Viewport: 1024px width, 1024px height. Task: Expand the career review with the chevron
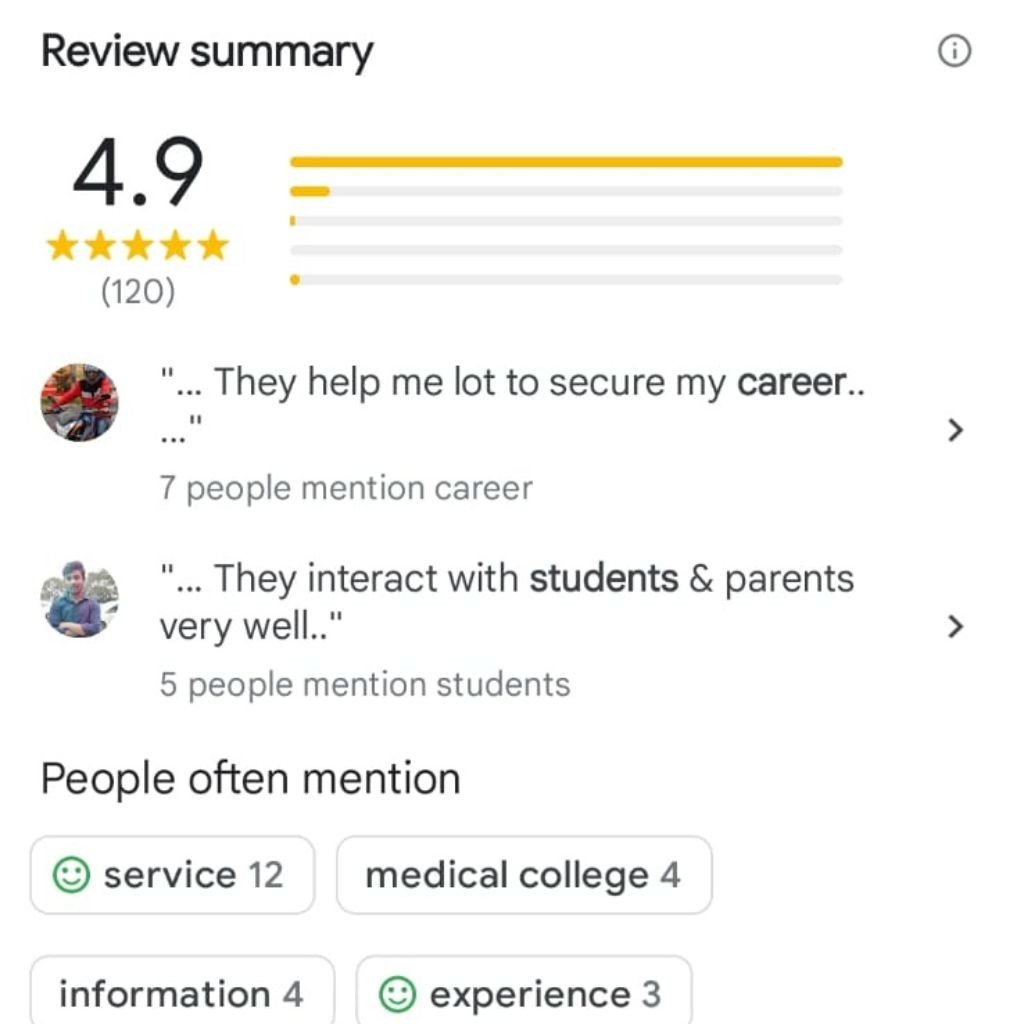click(x=957, y=430)
